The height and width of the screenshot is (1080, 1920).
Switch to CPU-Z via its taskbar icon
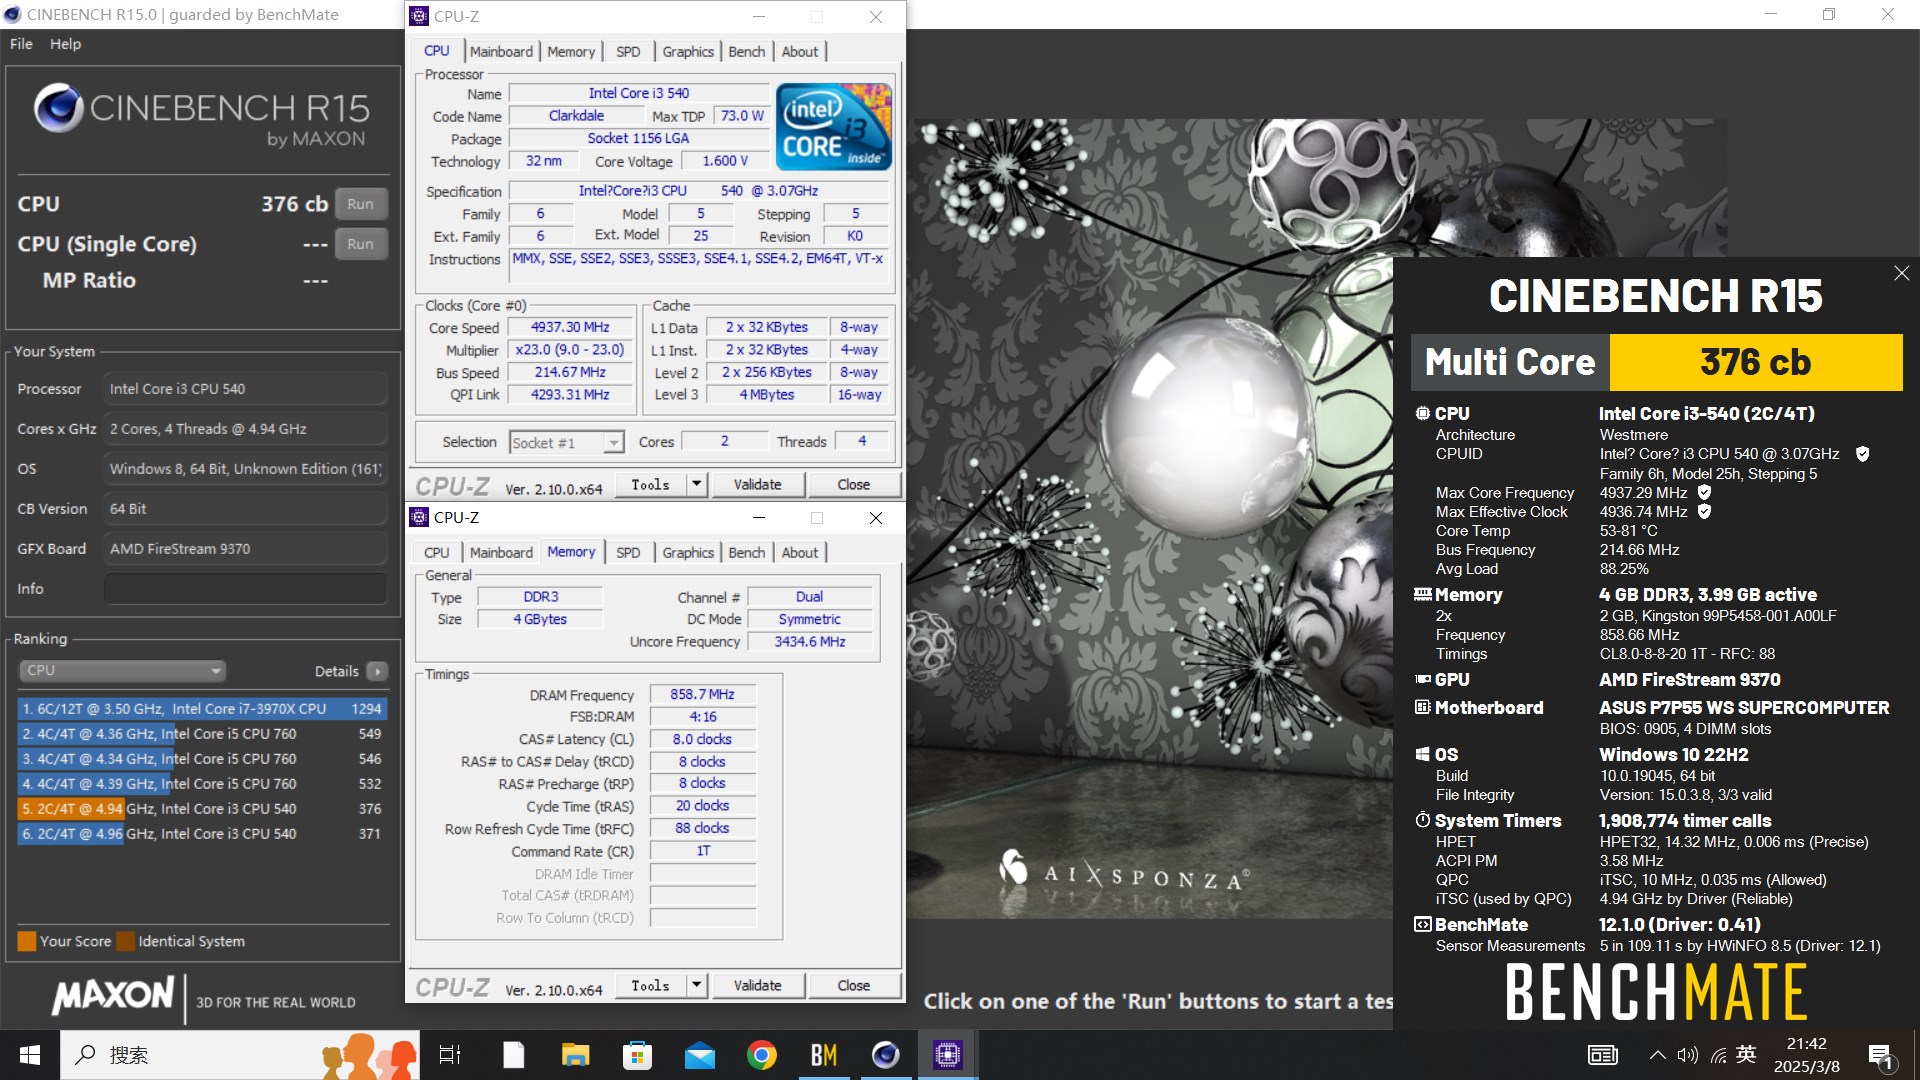[947, 1055]
